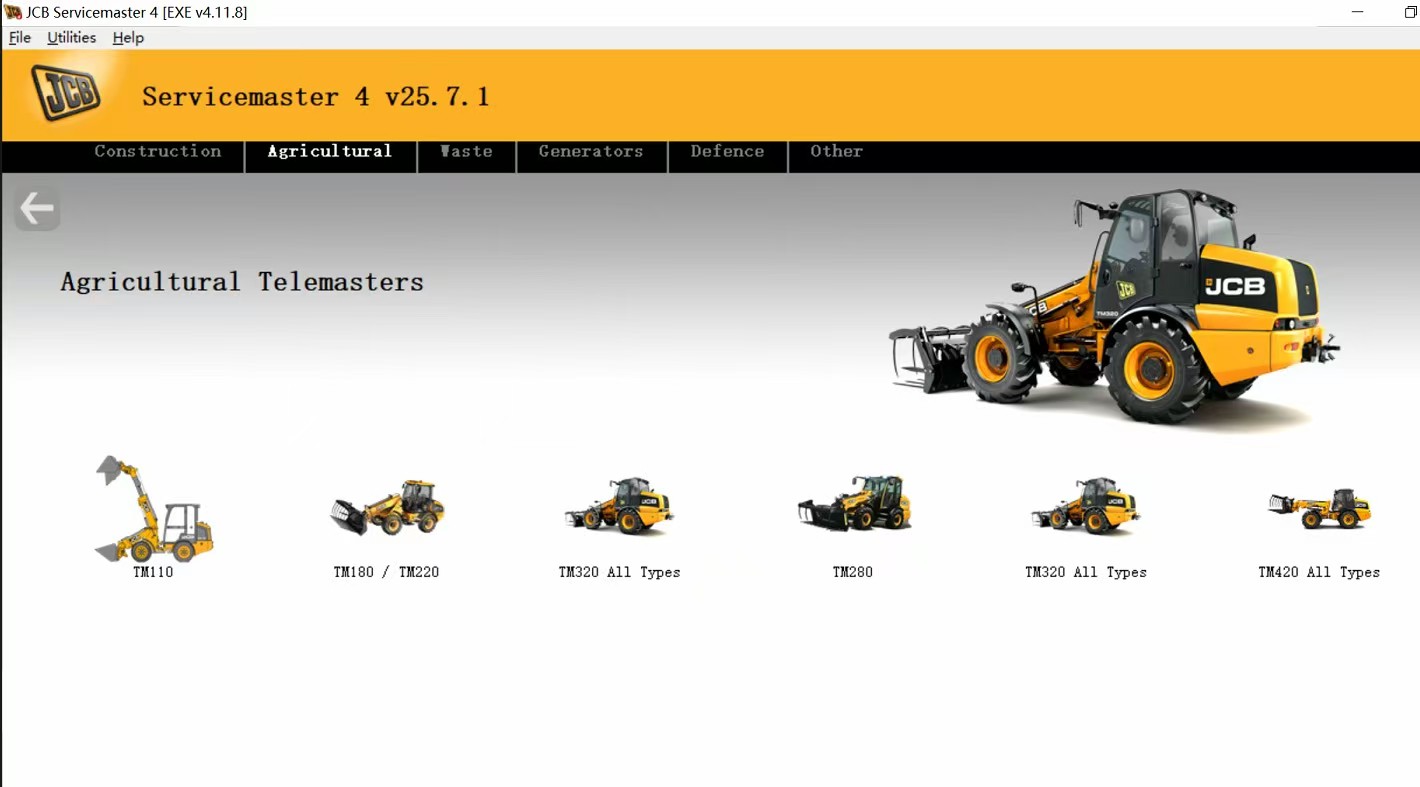Switch to the Waste tab
The width and height of the screenshot is (1420, 787).
(467, 152)
